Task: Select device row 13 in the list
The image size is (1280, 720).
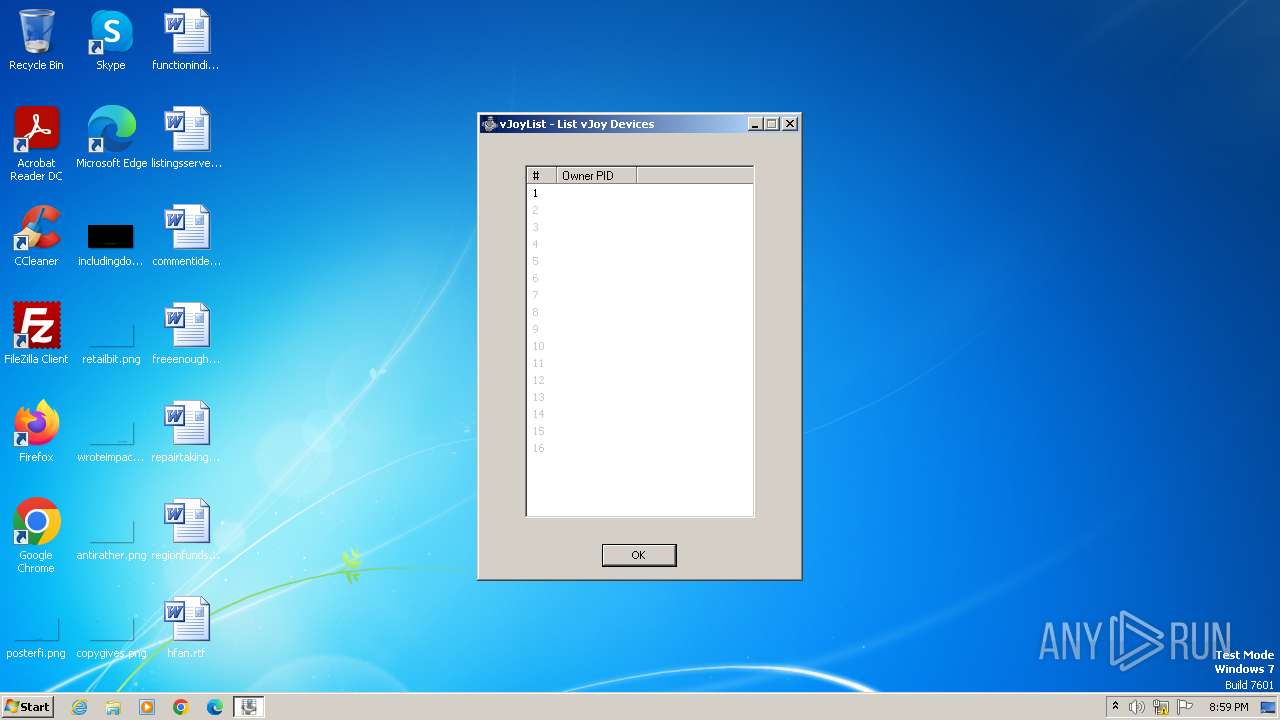Action: 640,397
